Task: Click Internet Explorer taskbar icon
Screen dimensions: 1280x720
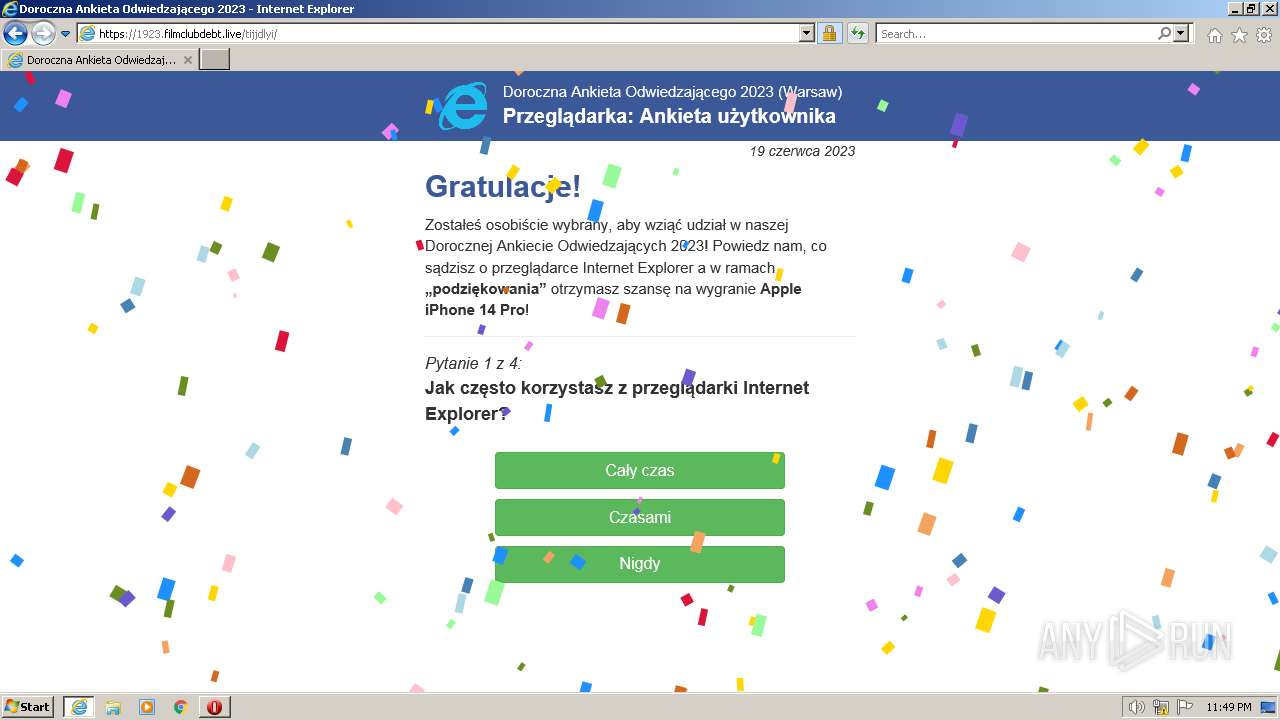Action: click(78, 707)
